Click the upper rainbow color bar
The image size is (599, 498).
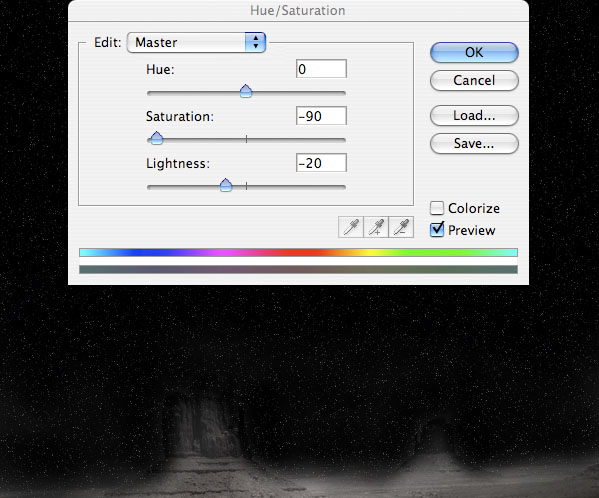(x=298, y=252)
